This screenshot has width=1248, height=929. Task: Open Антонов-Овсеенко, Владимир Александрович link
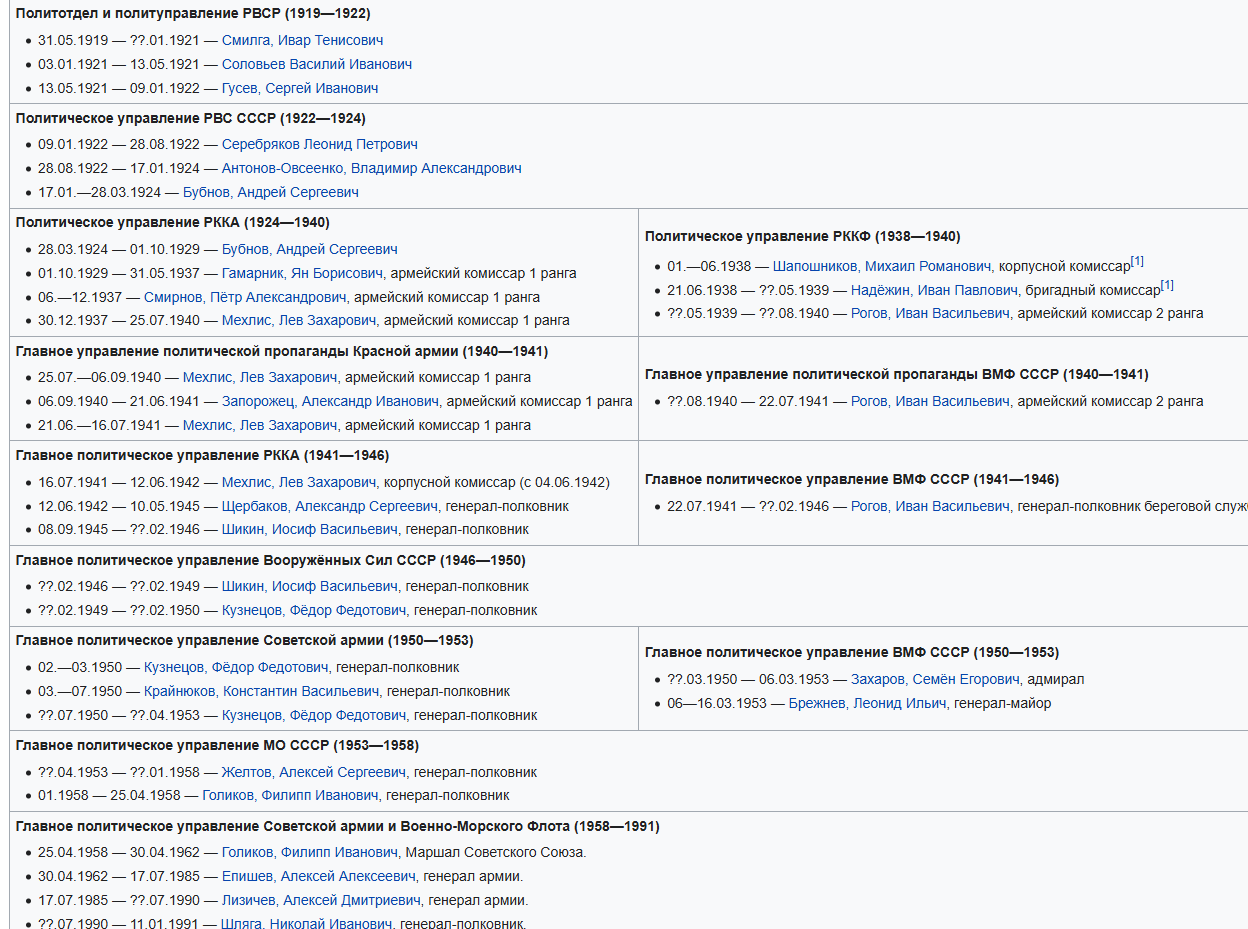[371, 168]
